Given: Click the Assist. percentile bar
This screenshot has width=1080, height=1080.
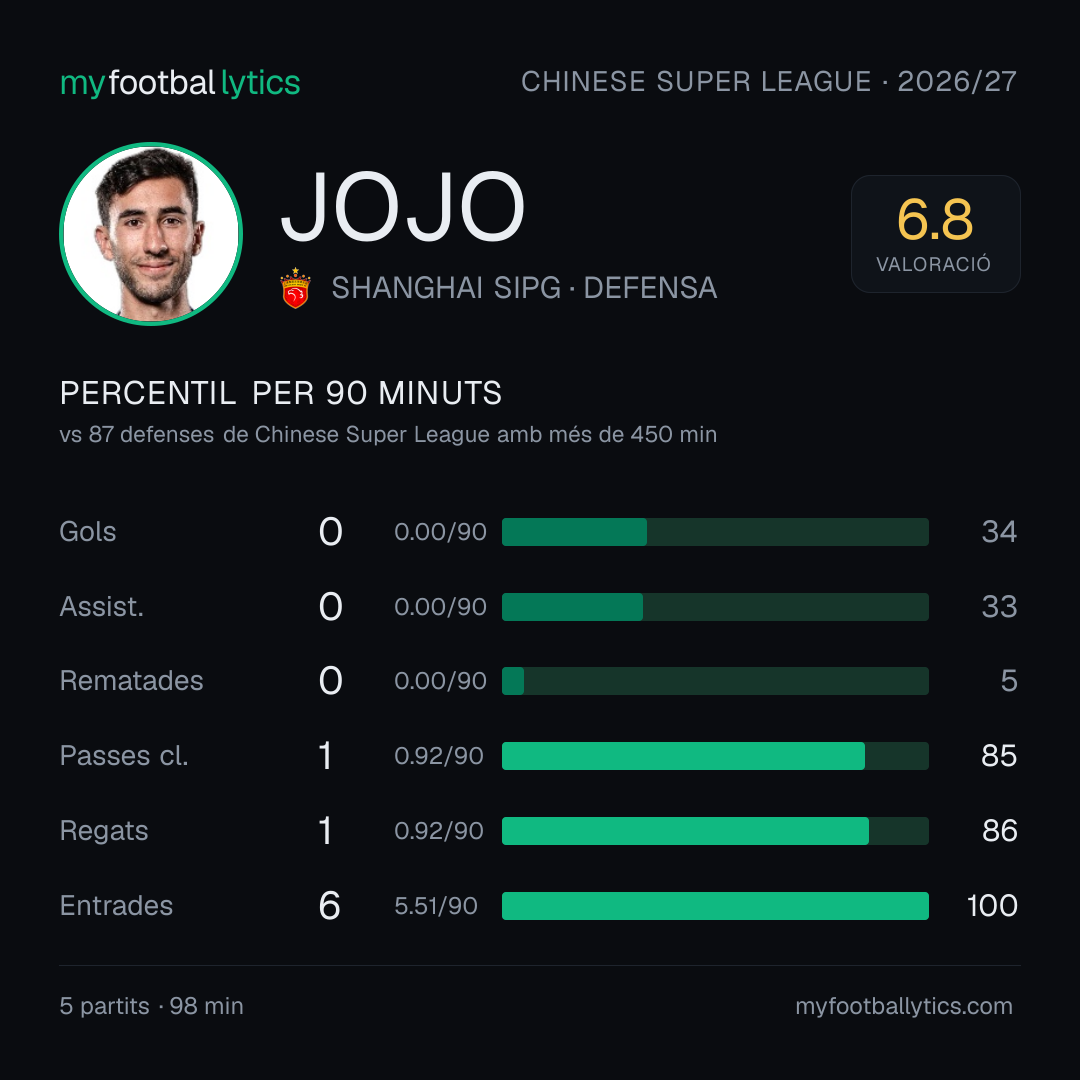Looking at the screenshot, I should pos(715,607).
